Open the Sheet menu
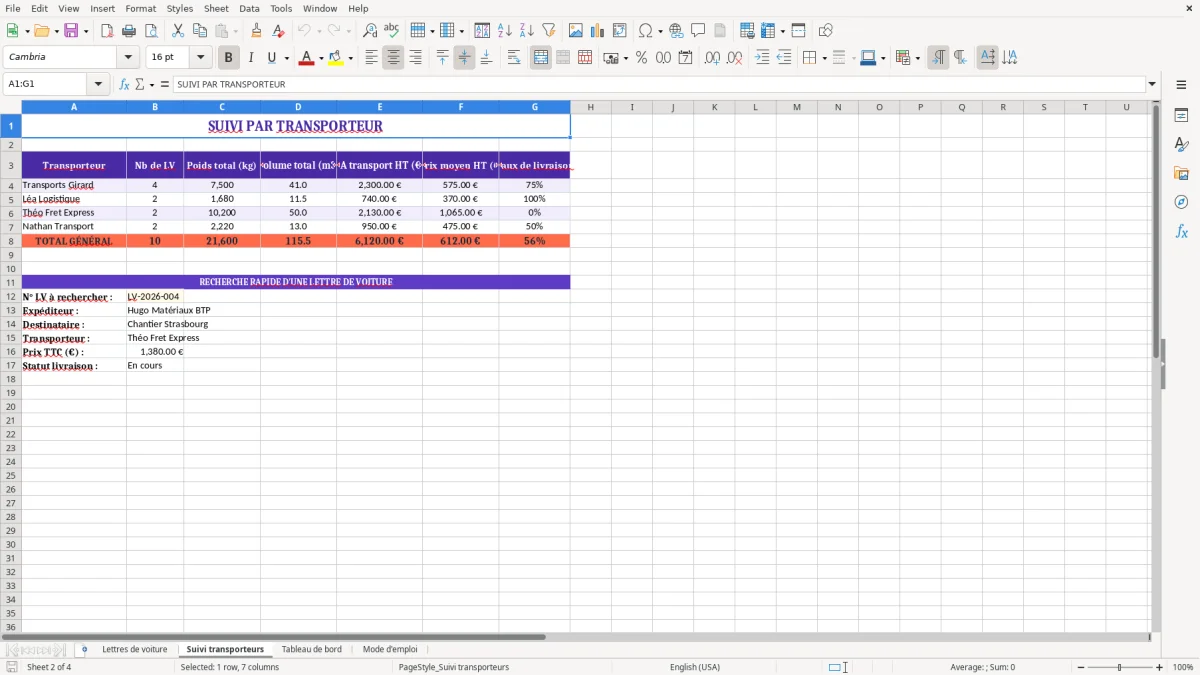Image resolution: width=1200 pixels, height=675 pixels. click(216, 8)
